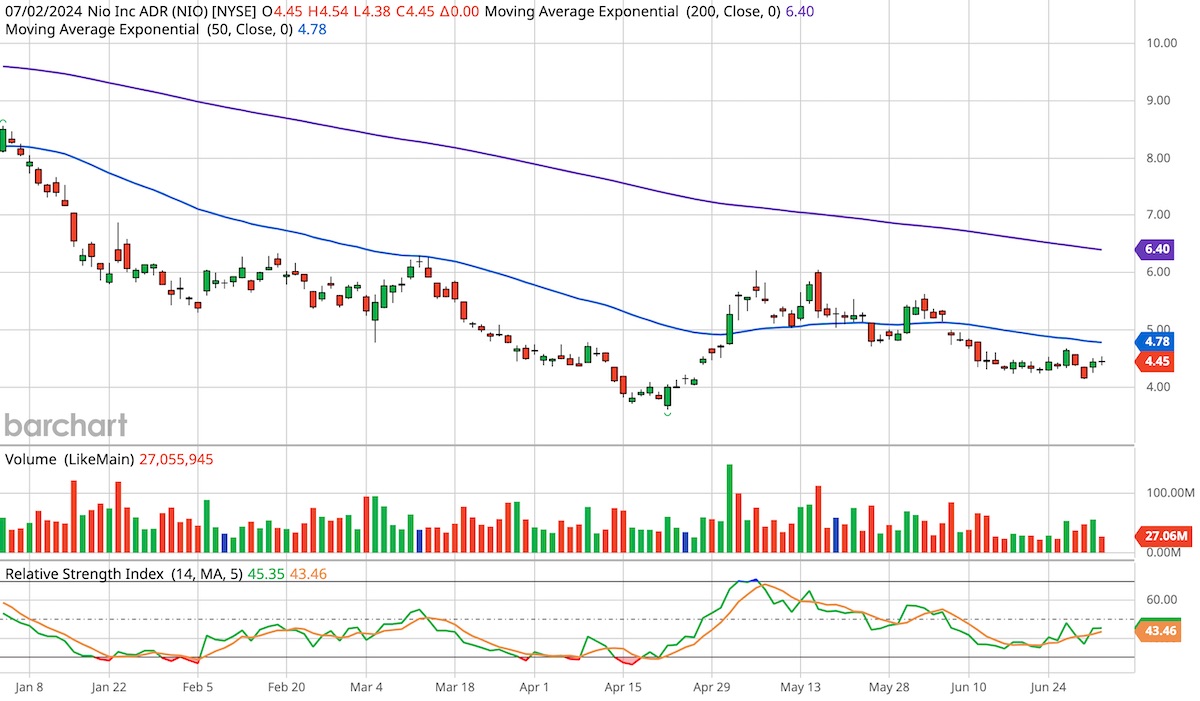Select the Relative Strength Index panel header
The width and height of the screenshot is (1200, 701).
tap(110, 574)
